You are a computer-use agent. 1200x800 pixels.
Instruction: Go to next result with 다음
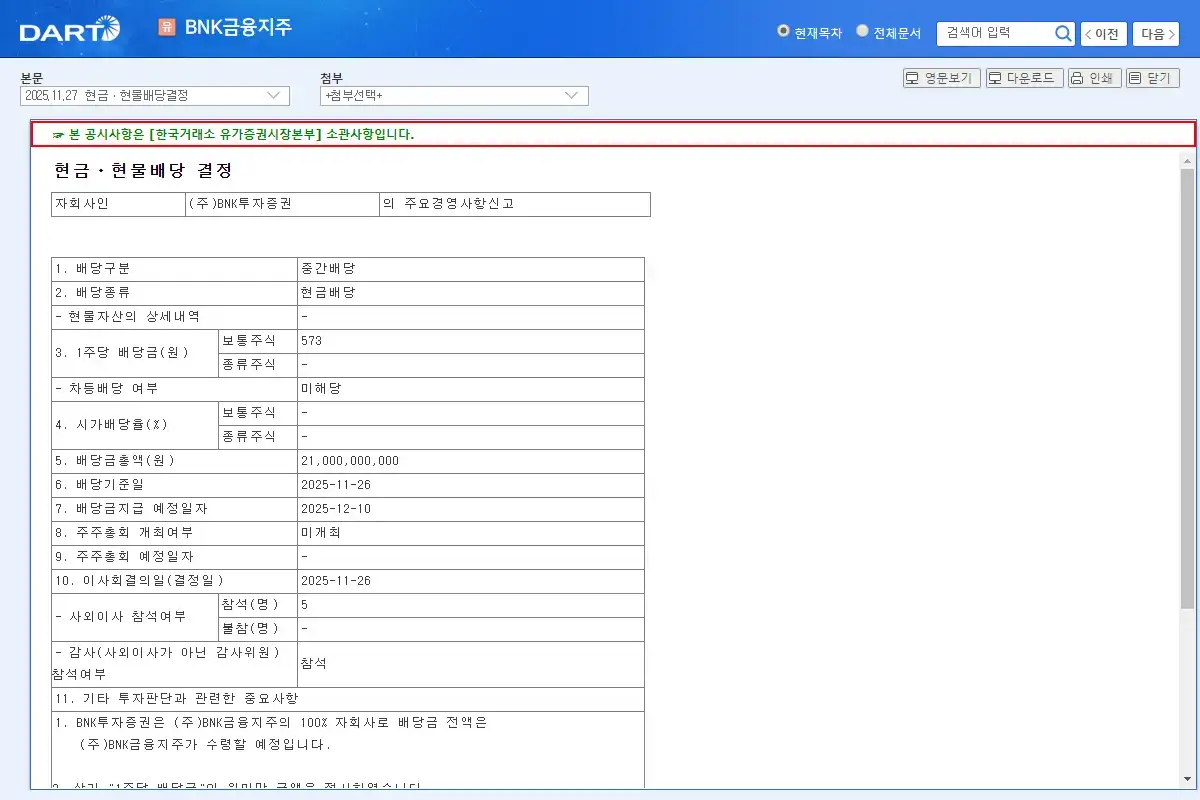[1156, 34]
